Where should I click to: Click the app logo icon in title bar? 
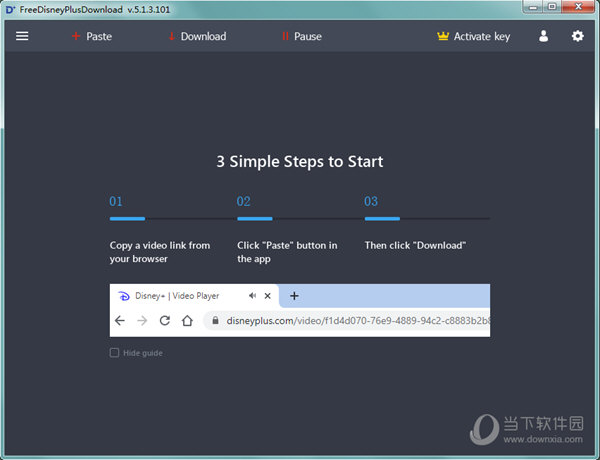tap(10, 10)
